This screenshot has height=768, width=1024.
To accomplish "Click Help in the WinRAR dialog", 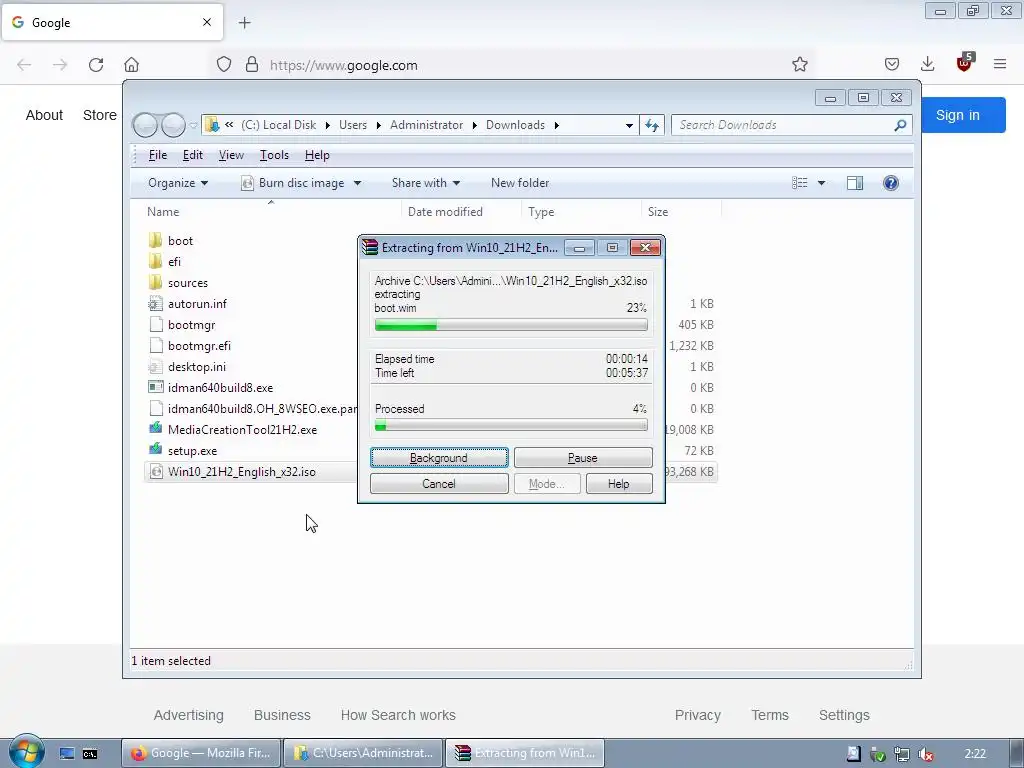I will (618, 484).
